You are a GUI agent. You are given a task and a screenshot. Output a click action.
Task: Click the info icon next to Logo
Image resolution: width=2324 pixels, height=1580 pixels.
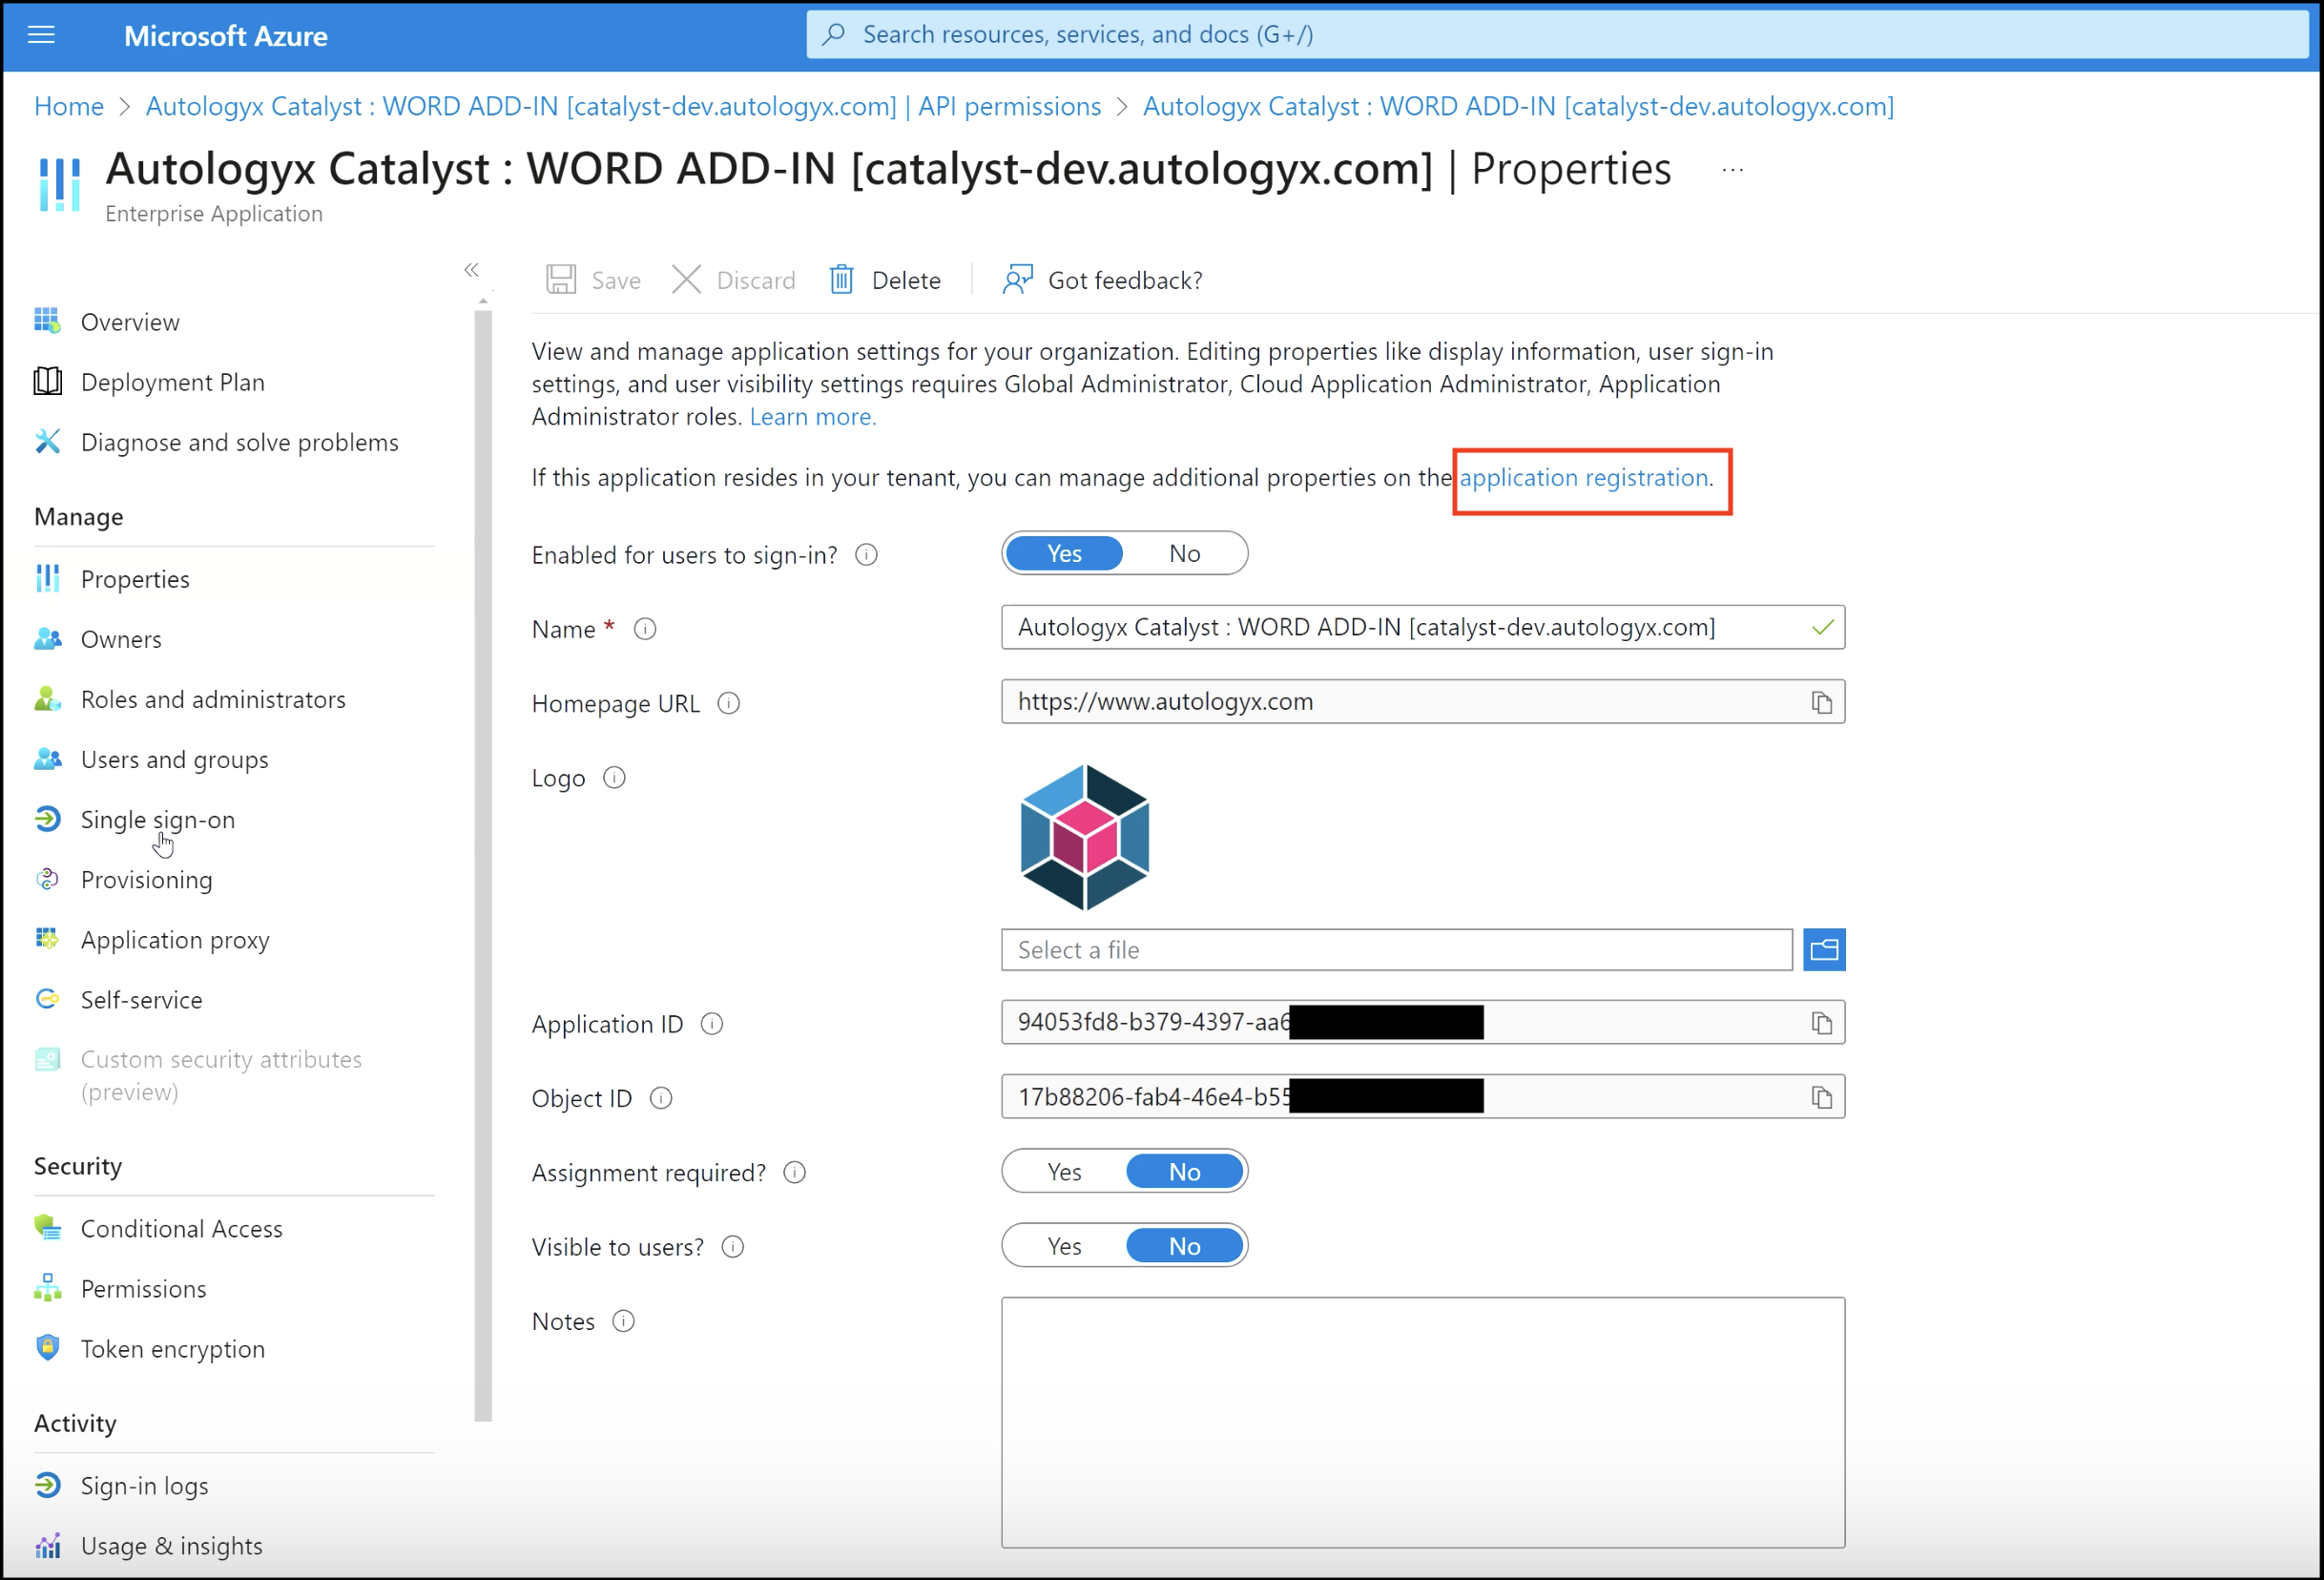[x=614, y=777]
